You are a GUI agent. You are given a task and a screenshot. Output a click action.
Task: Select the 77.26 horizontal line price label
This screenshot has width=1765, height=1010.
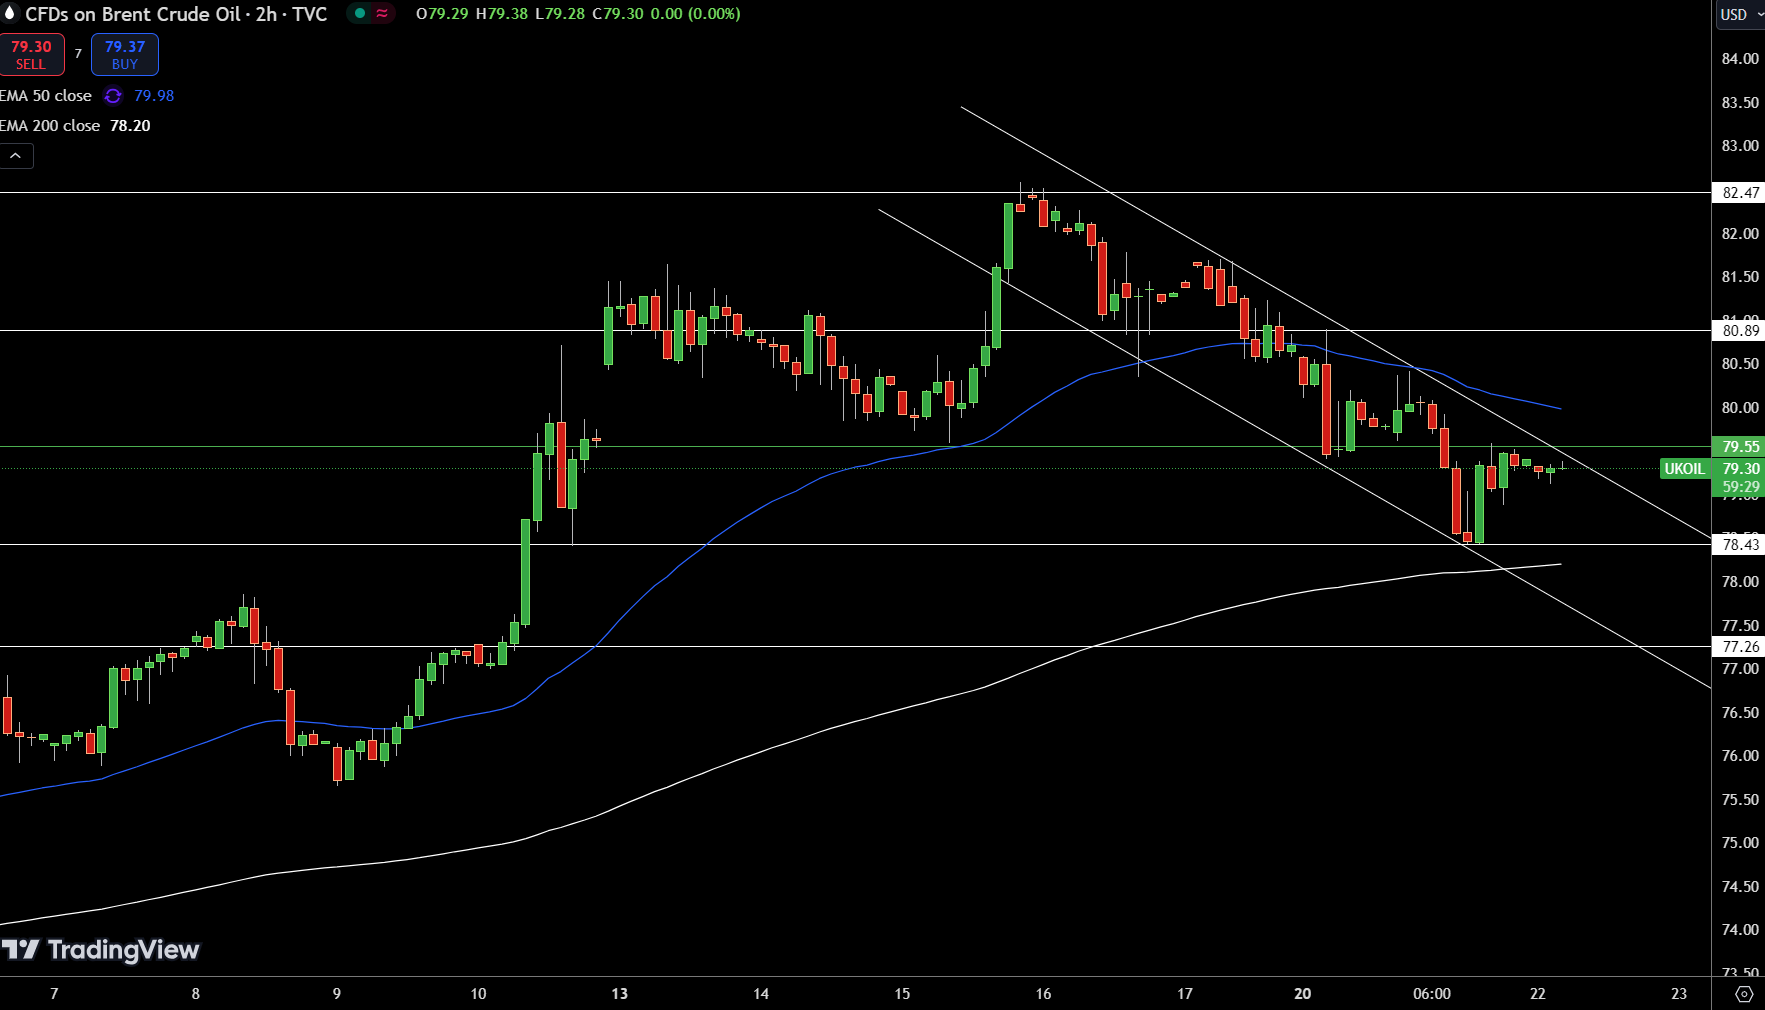1740,646
